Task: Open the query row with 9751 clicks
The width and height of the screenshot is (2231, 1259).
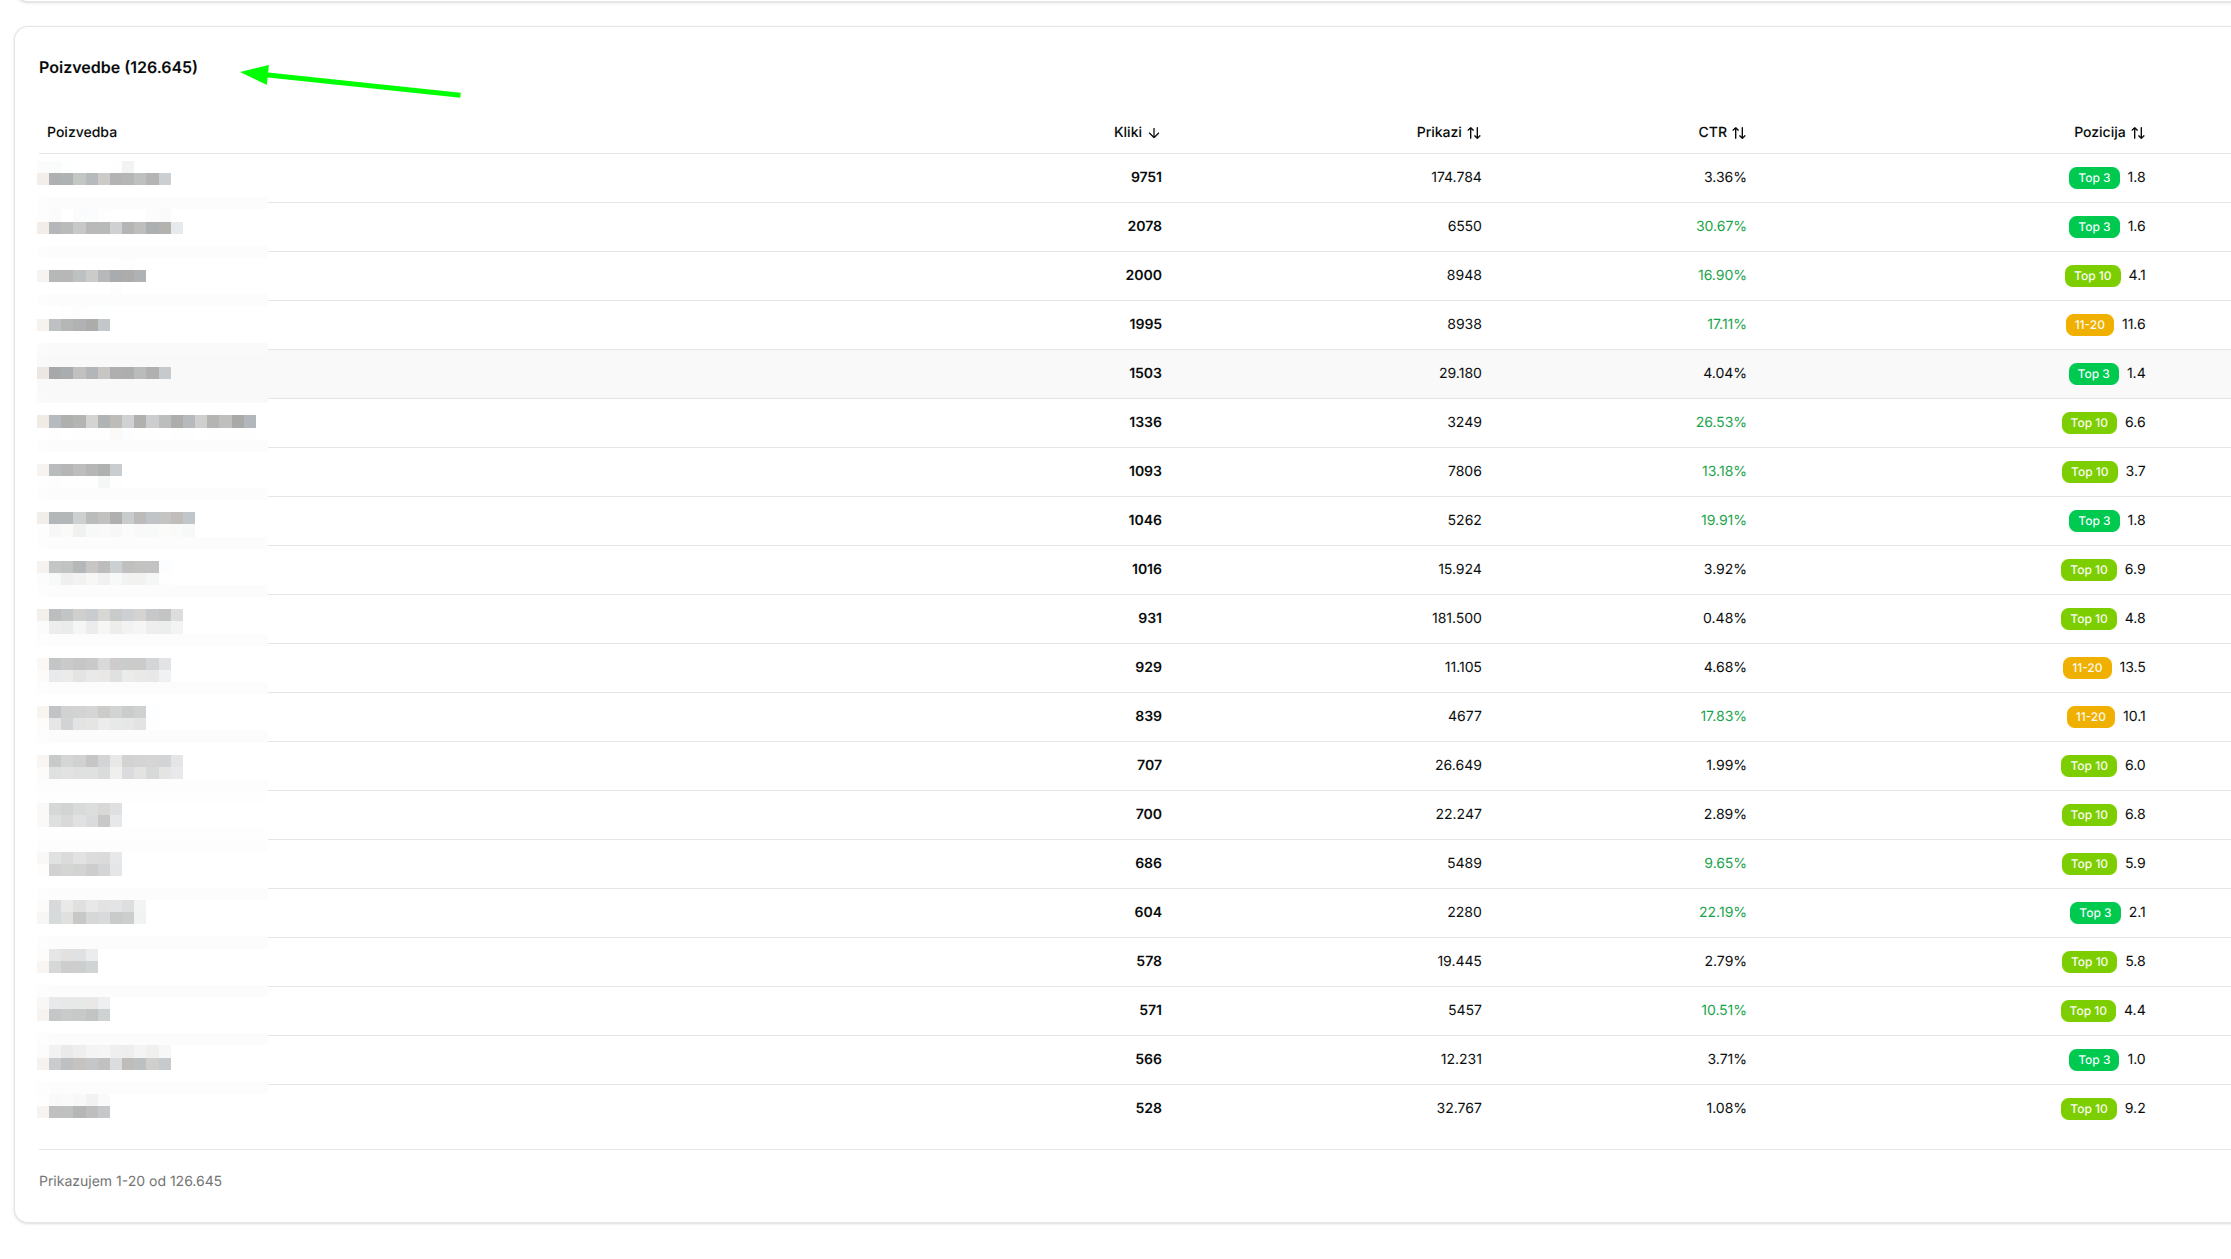Action: point(110,178)
